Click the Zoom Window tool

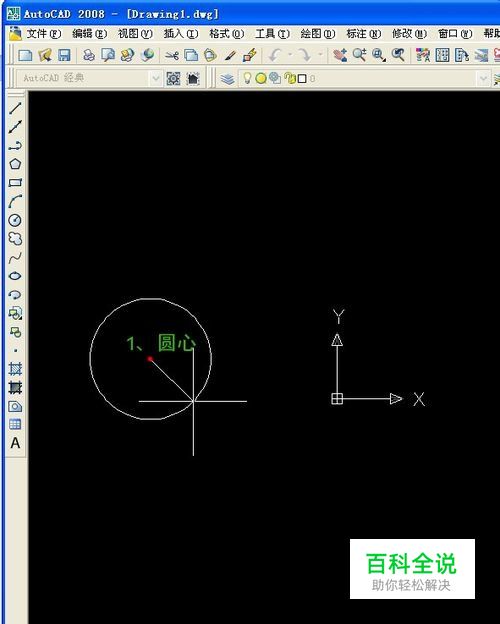[379, 55]
